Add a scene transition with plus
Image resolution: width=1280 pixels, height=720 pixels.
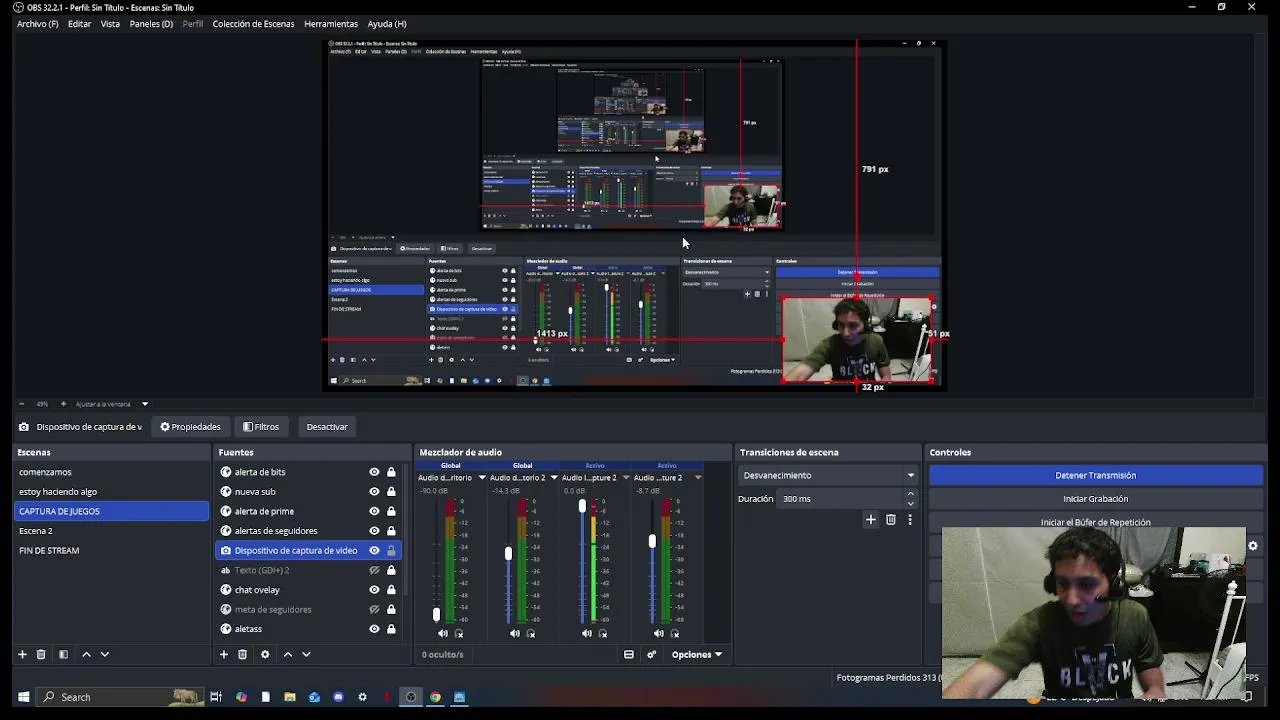pos(871,519)
